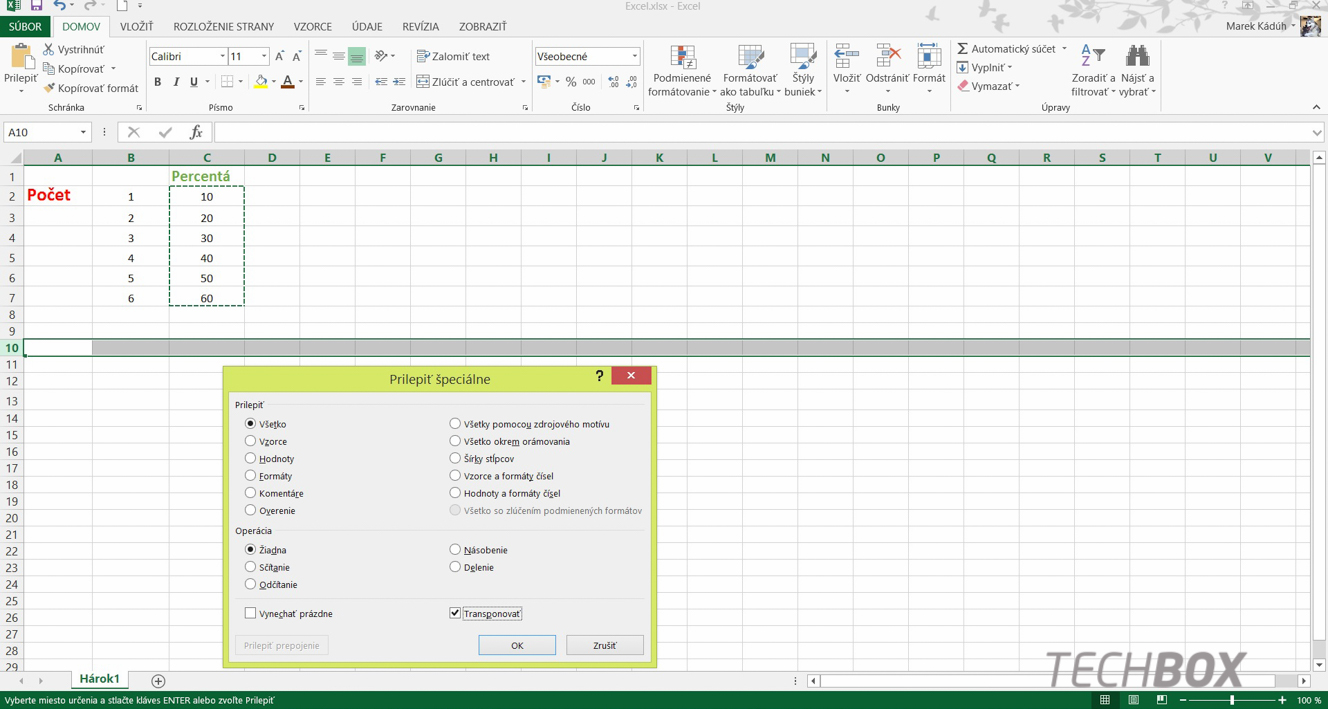This screenshot has height=709, width=1328.
Task: Click in the formula bar input
Action: click(765, 132)
